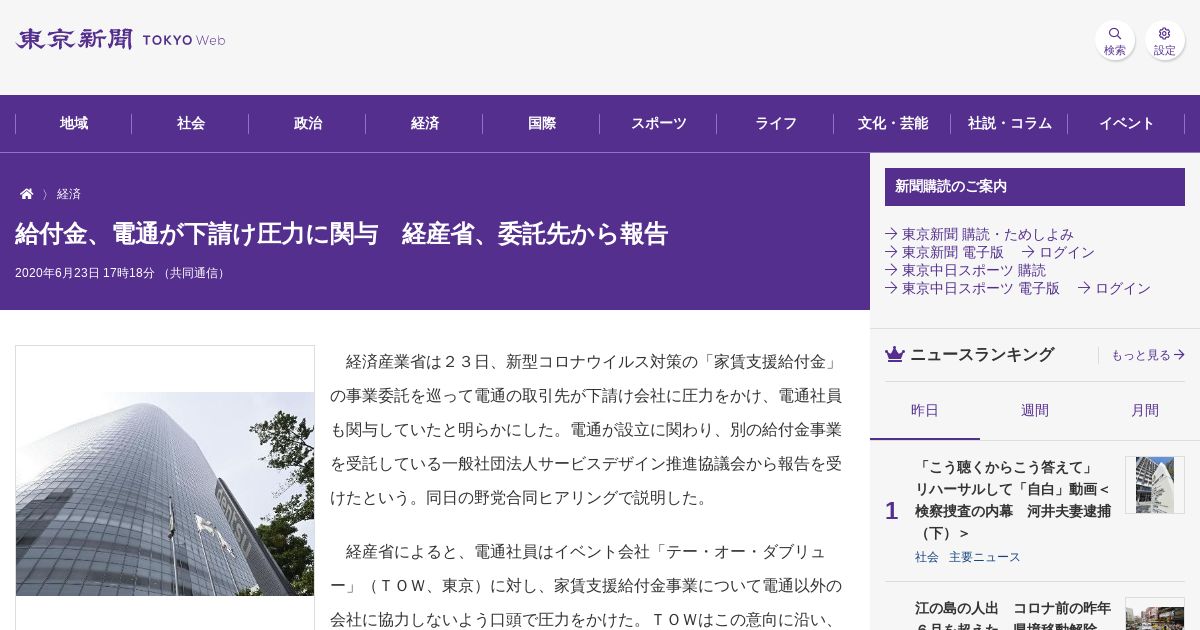
Task: Click 社会 tag under ranking article 1
Action: point(927,557)
